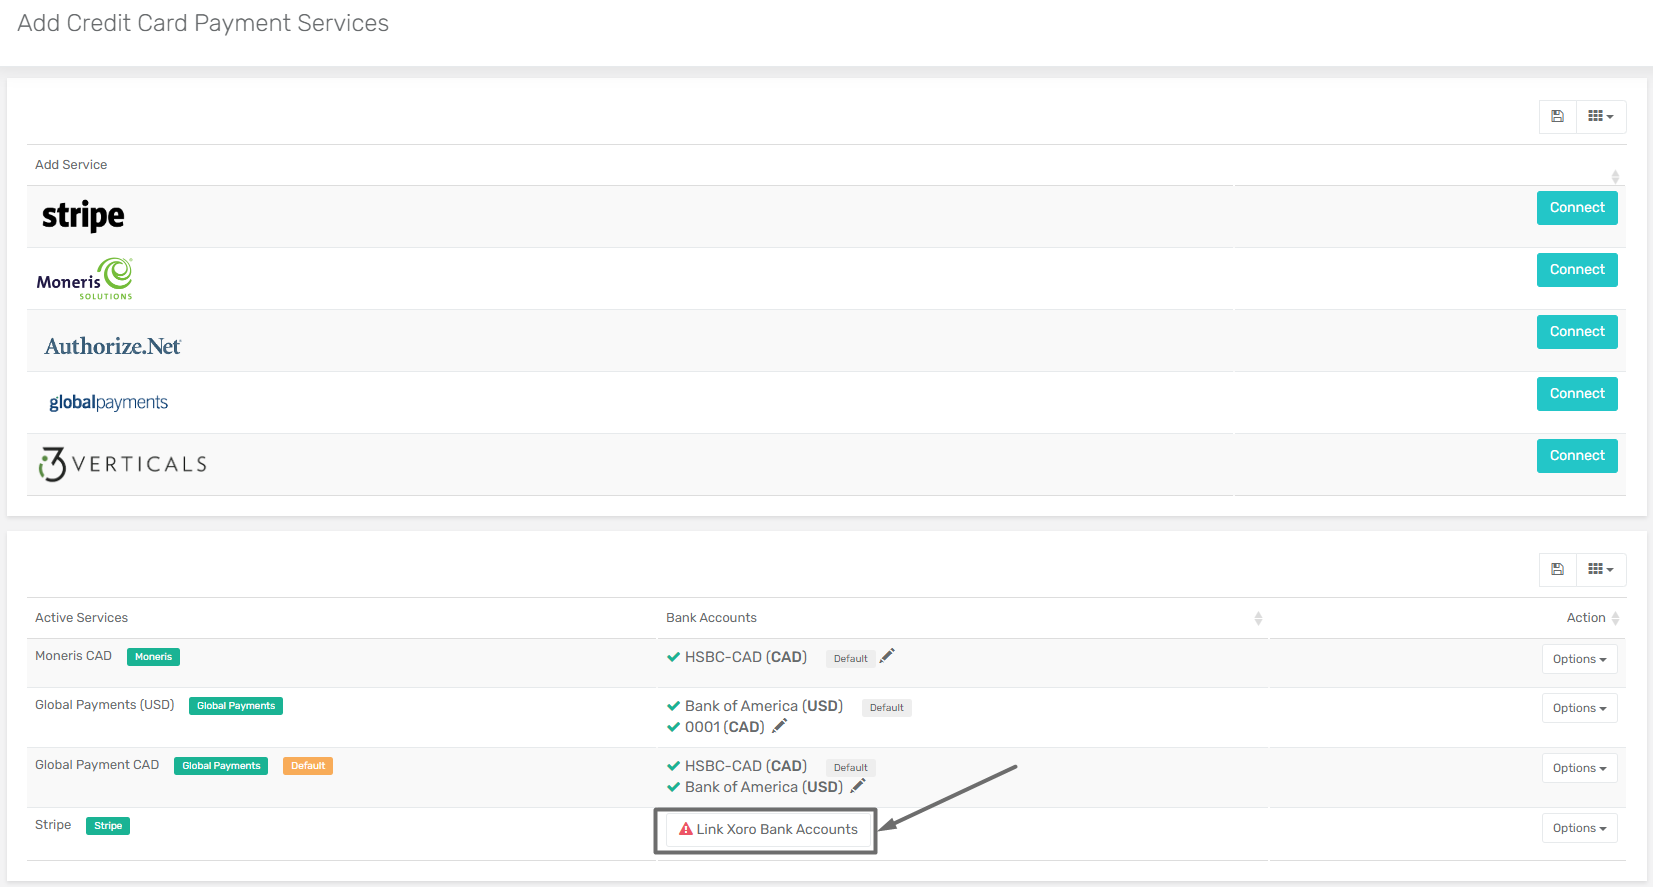Click Global Payments tag in CAD row
The width and height of the screenshot is (1653, 887).
(x=221, y=766)
